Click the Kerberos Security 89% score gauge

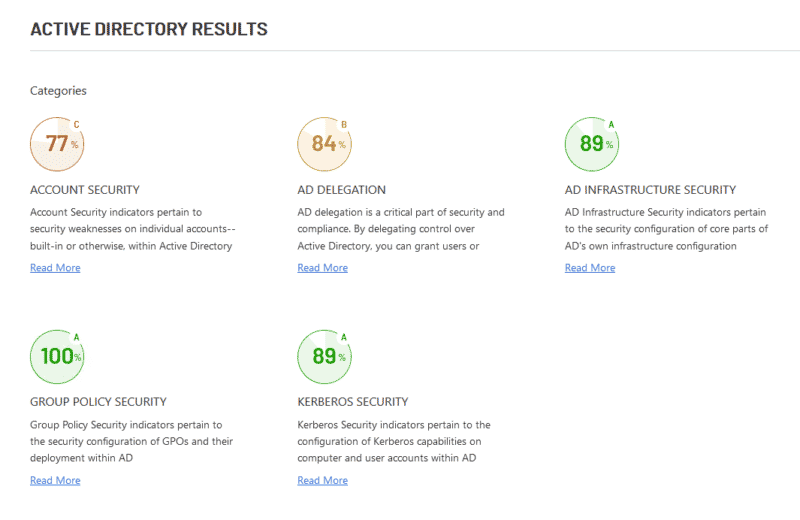[324, 356]
